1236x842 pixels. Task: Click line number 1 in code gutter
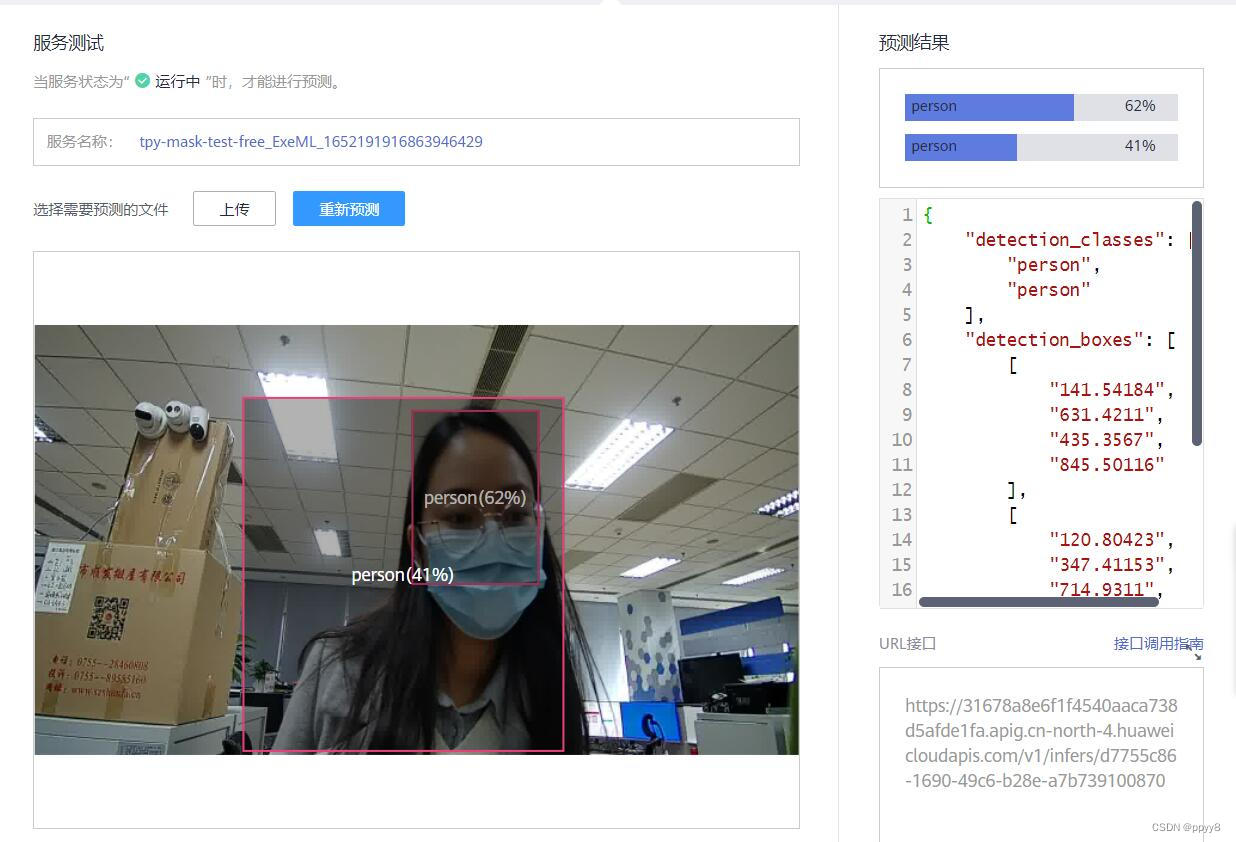[x=906, y=215]
